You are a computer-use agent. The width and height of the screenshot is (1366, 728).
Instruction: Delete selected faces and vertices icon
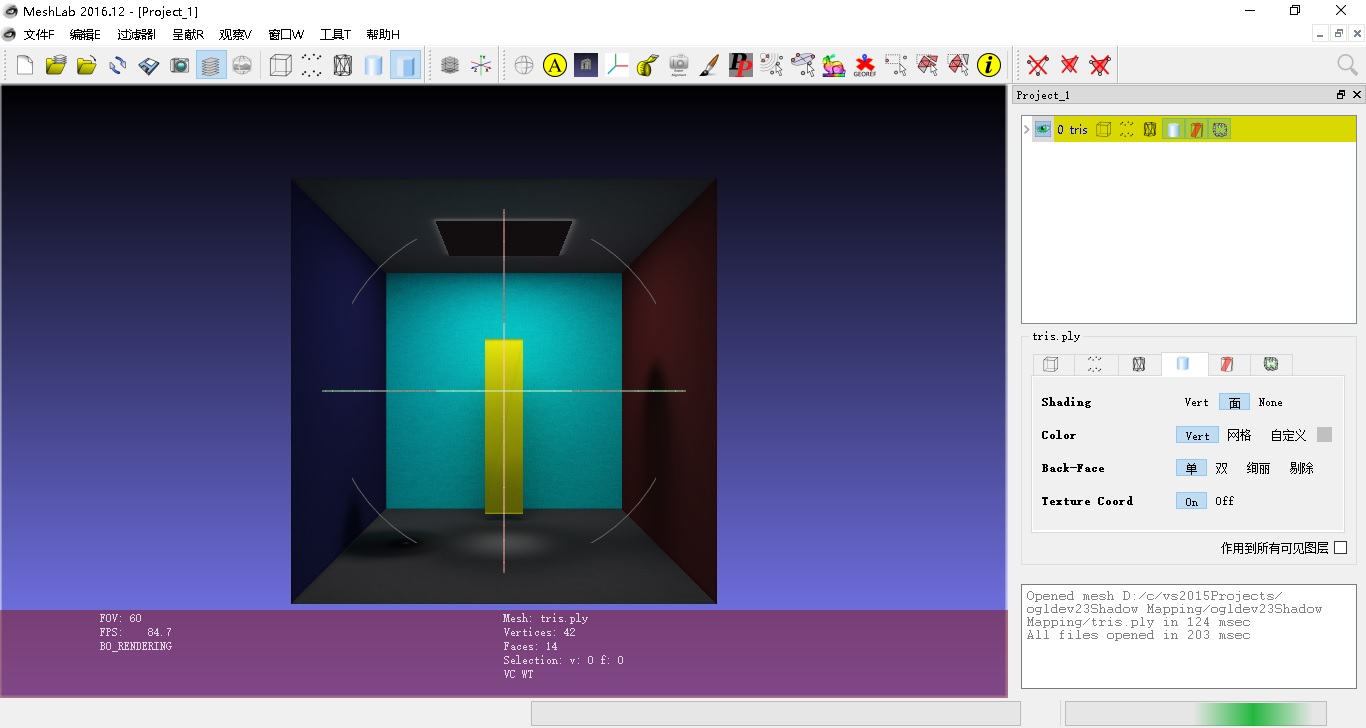[1100, 66]
